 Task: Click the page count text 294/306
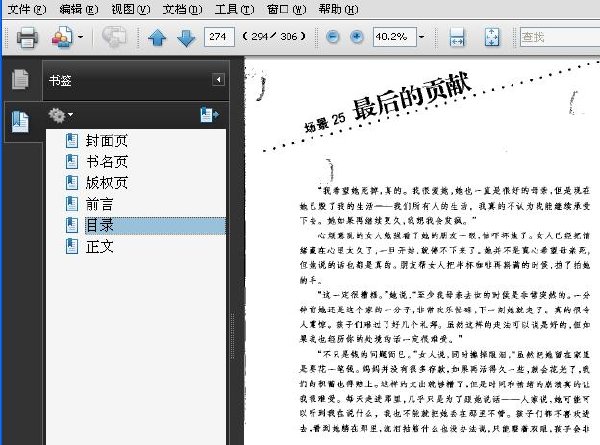pyautogui.click(x=274, y=37)
